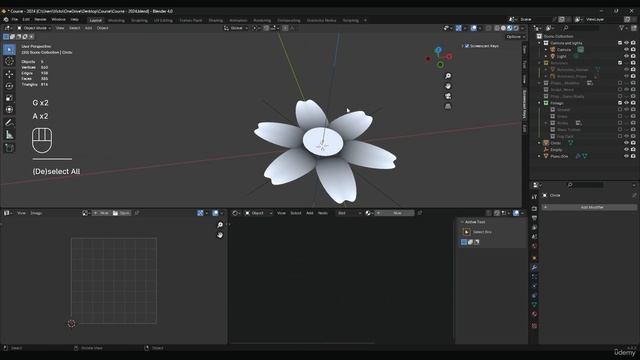Expand the Camera object in outliner
640x360 pixels.
(546, 50)
